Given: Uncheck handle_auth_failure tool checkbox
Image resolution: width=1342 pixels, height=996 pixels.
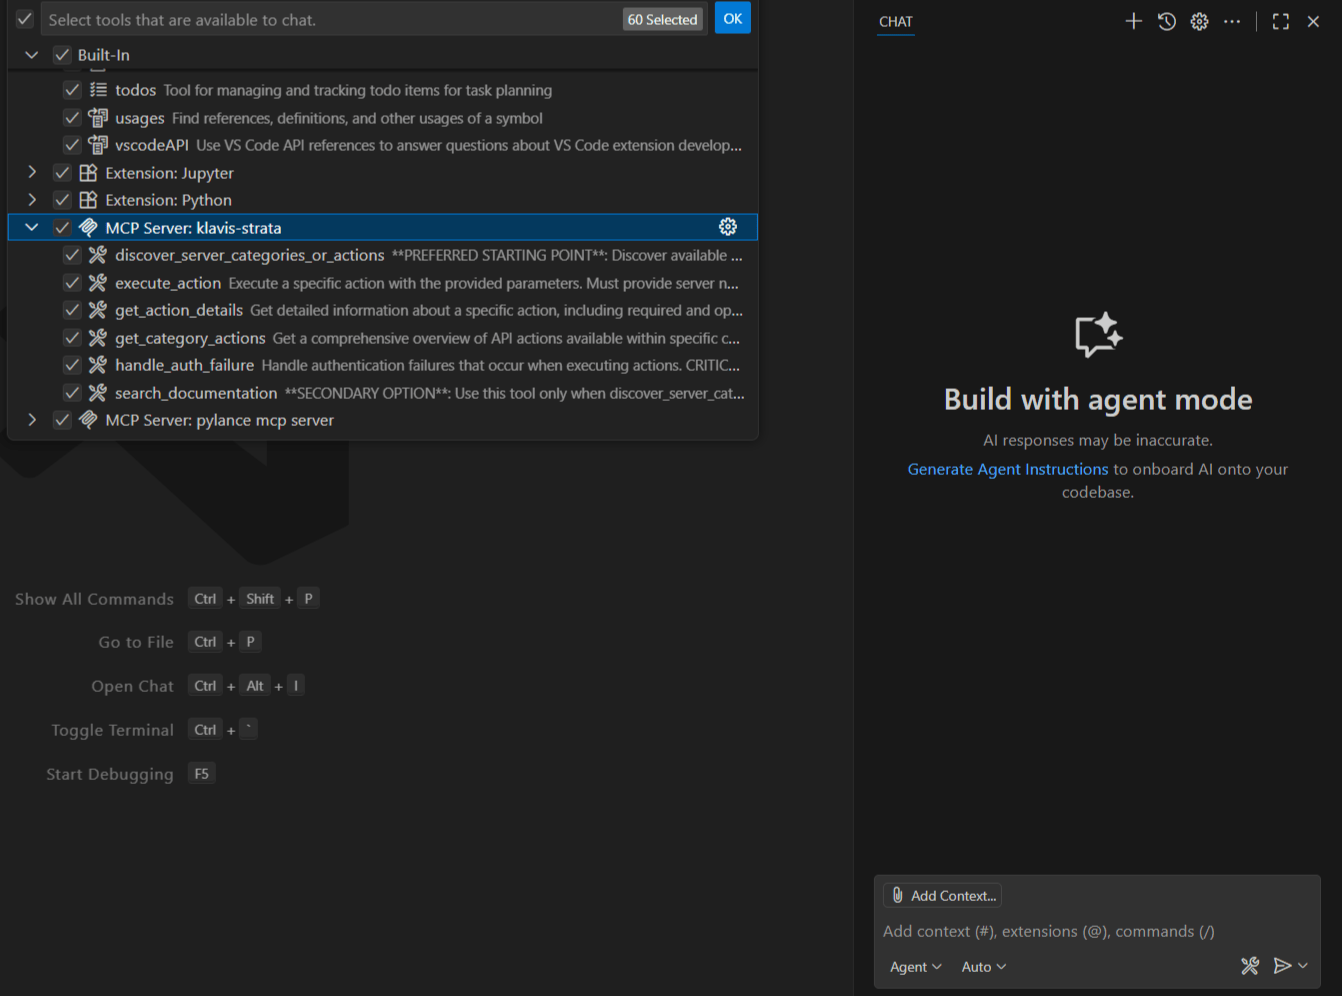Looking at the screenshot, I should tap(72, 365).
